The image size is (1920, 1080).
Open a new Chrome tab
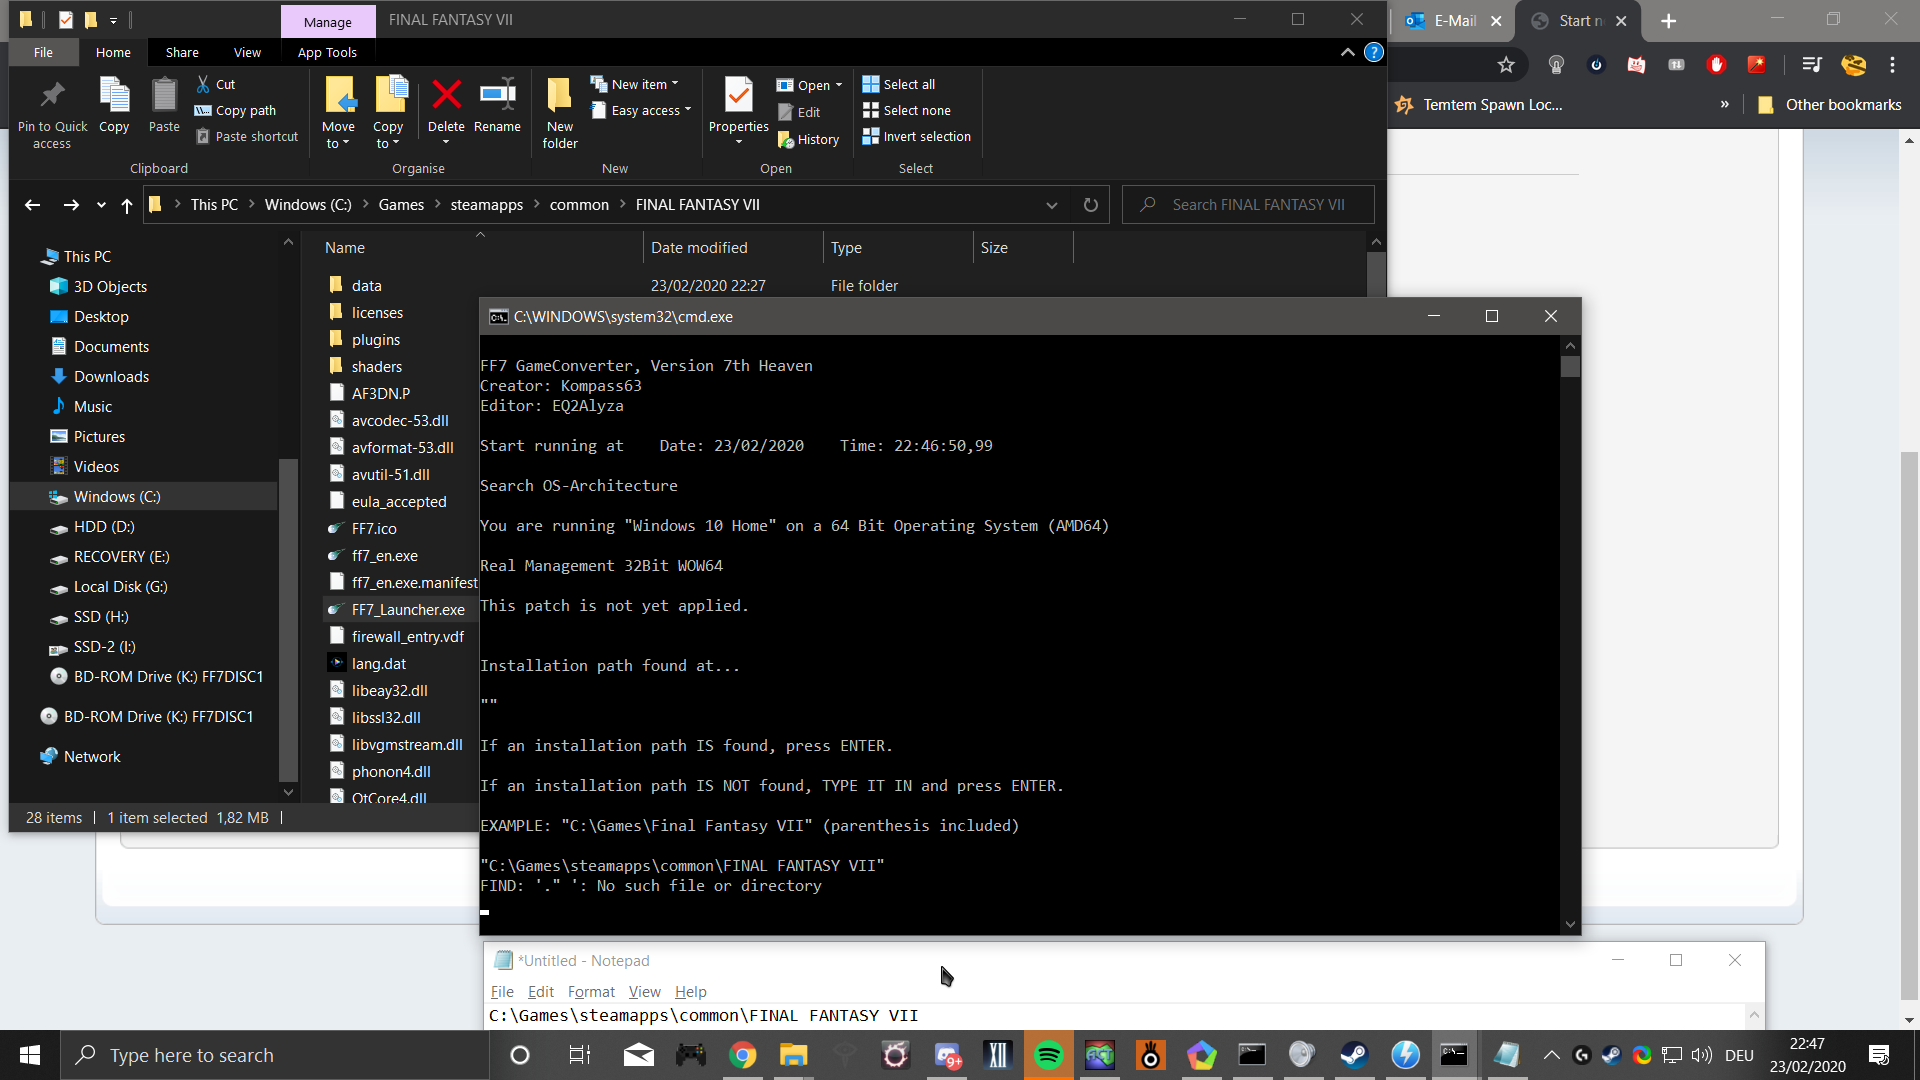[1668, 20]
